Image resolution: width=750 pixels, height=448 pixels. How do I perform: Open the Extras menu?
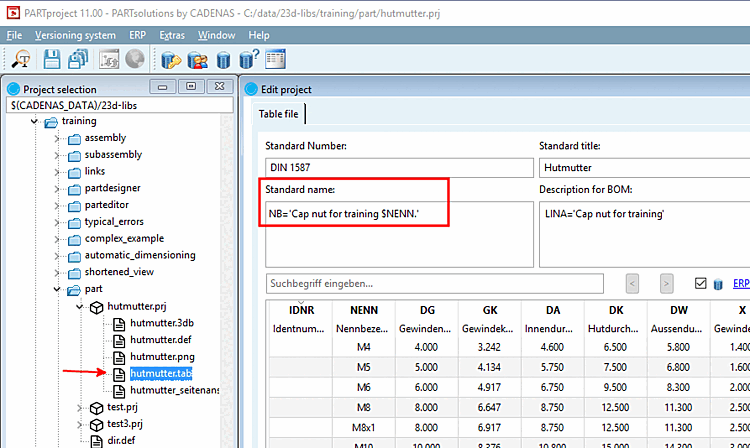click(171, 35)
